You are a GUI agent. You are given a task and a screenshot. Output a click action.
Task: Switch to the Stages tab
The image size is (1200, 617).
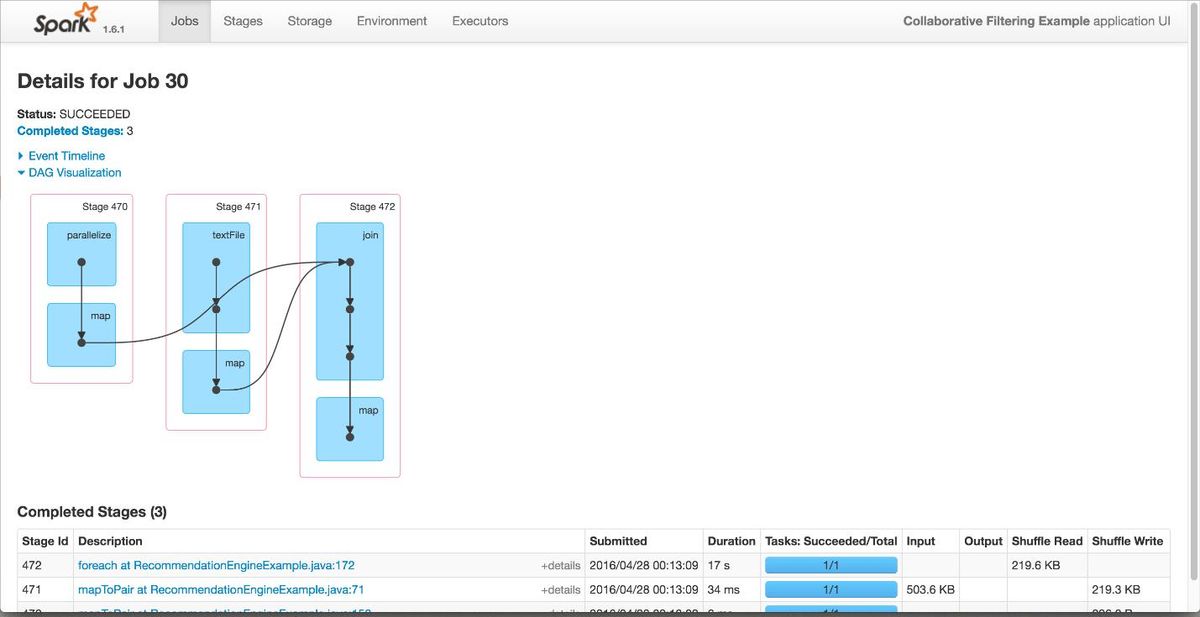pos(242,20)
